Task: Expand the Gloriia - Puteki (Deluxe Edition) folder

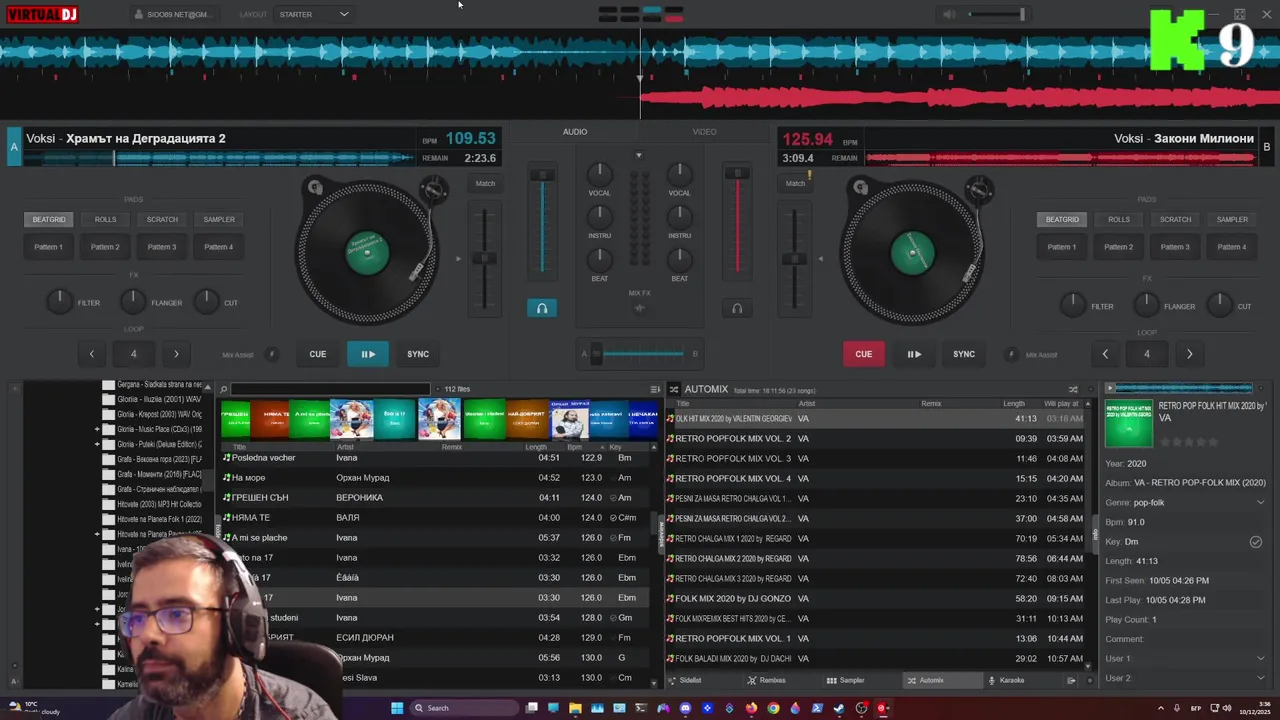Action: pyautogui.click(x=97, y=444)
